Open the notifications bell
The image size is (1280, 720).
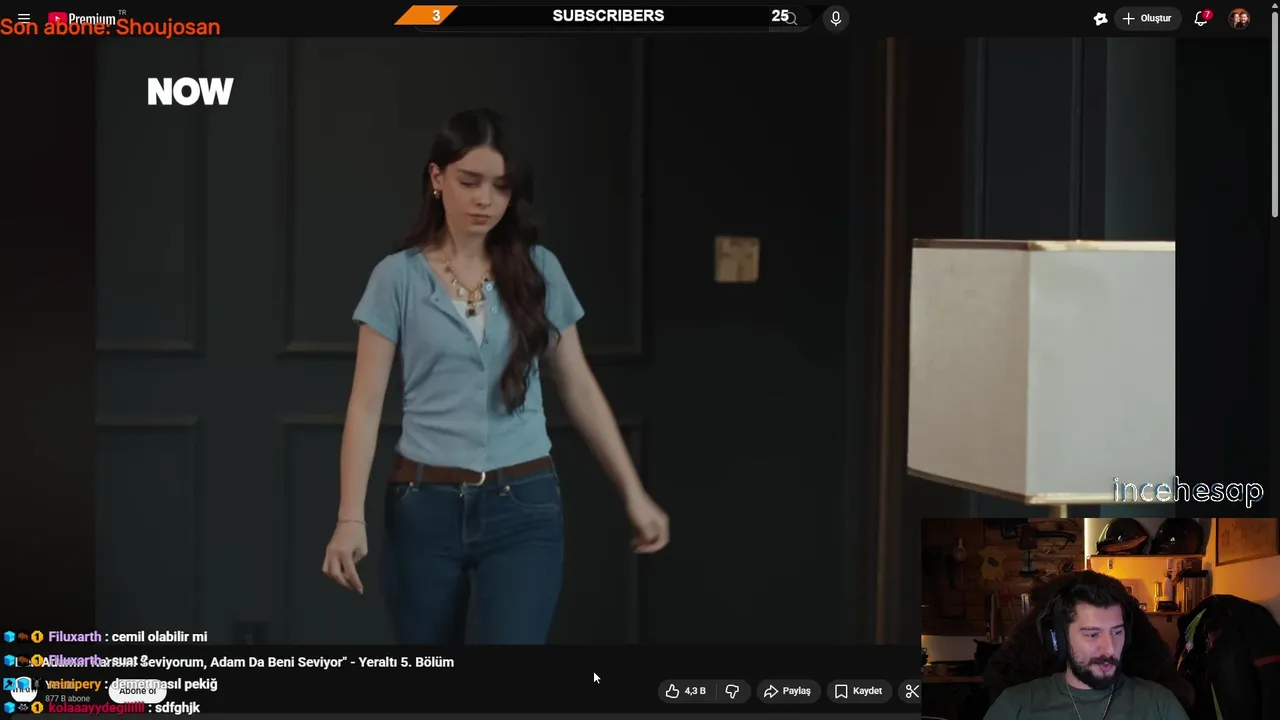(1201, 18)
